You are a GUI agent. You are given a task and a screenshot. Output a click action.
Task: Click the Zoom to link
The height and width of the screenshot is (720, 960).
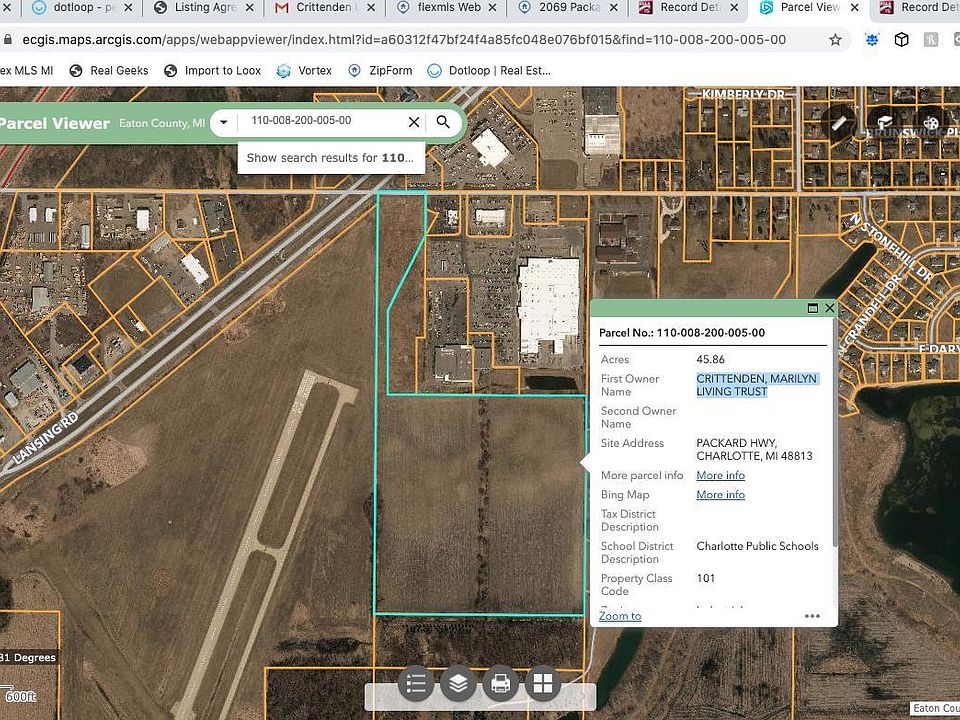coord(620,616)
